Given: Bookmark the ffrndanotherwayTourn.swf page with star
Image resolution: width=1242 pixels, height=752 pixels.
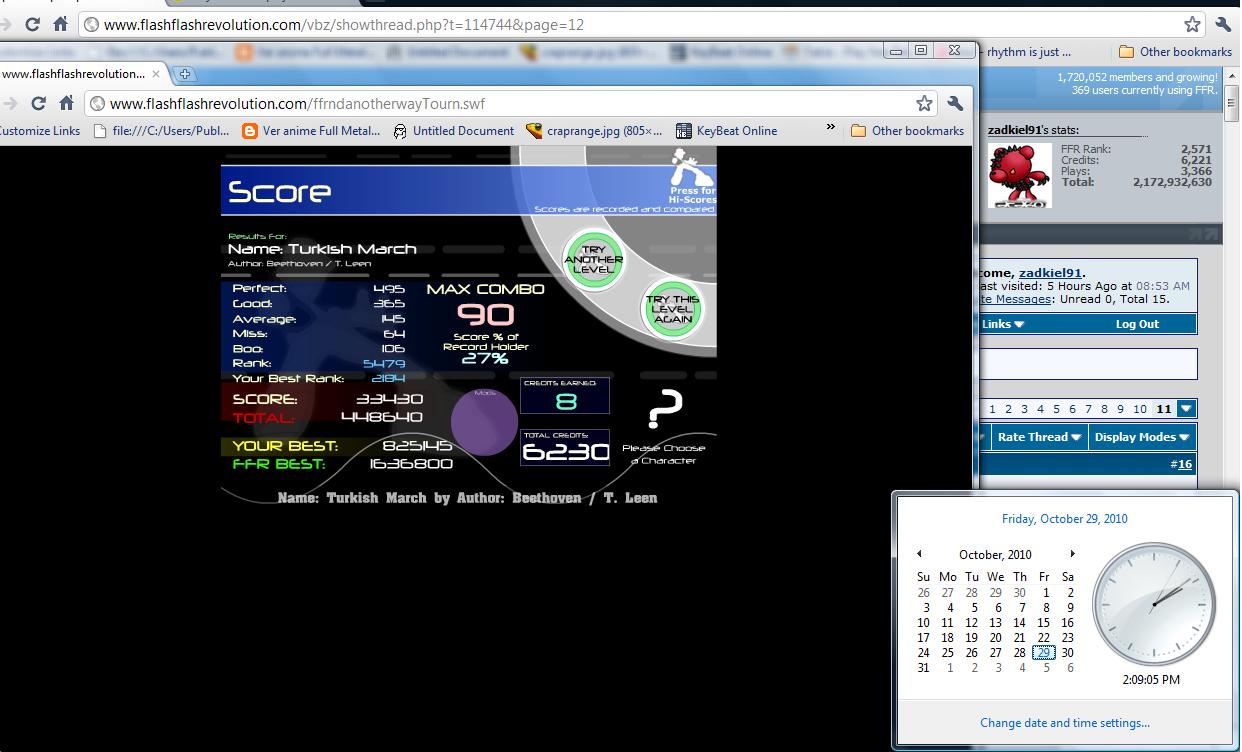Looking at the screenshot, I should pos(924,103).
